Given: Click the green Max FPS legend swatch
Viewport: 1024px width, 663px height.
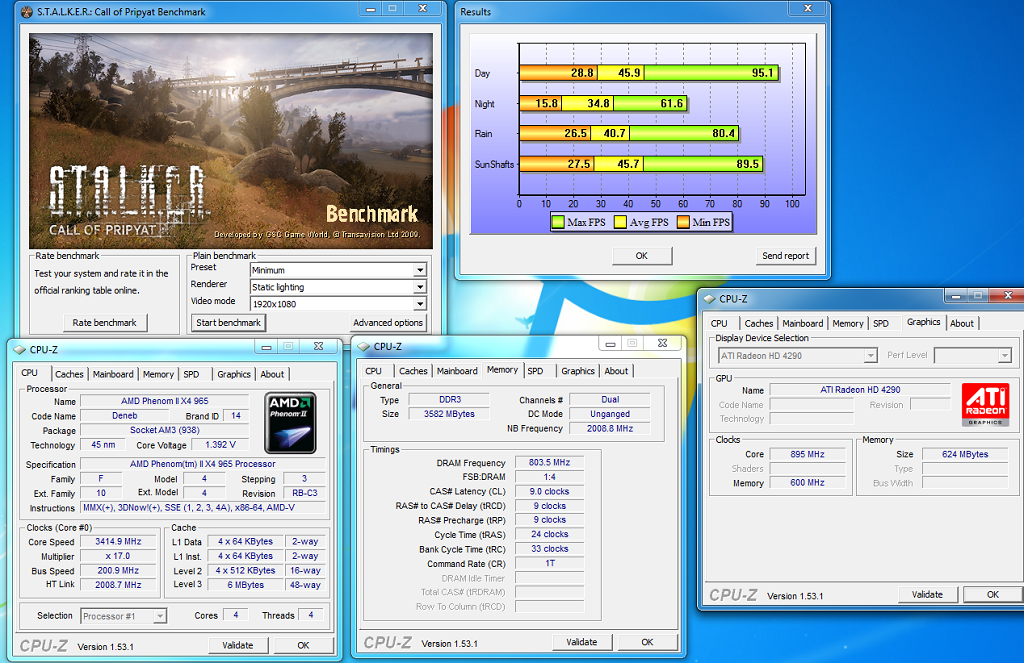Looking at the screenshot, I should [x=558, y=222].
